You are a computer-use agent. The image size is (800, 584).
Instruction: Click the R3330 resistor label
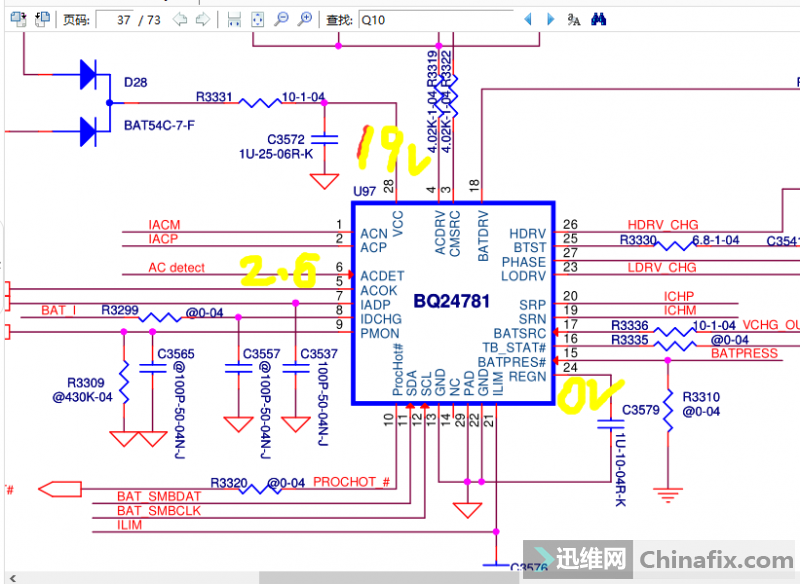coord(638,240)
